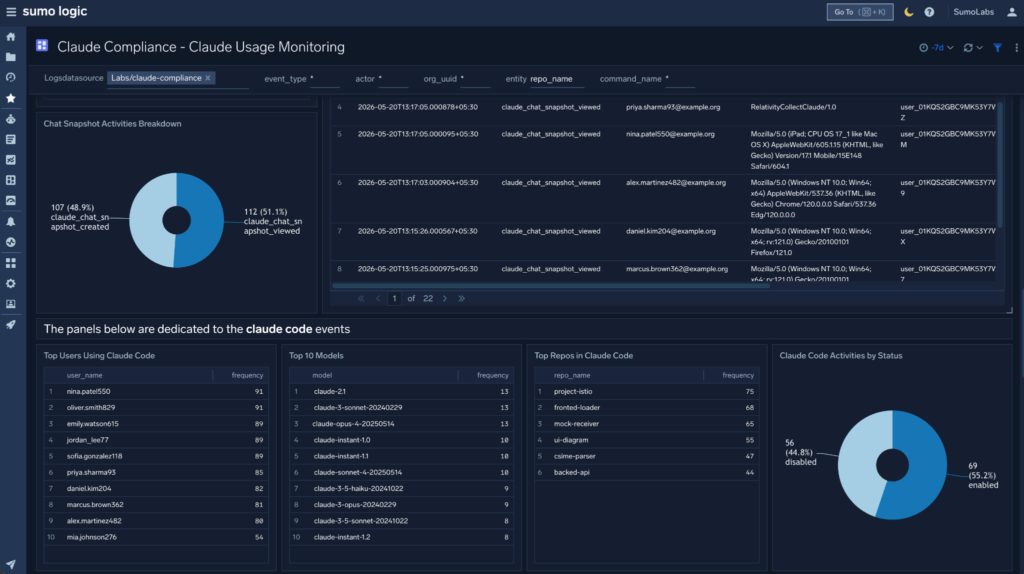Sort Top Repos by repo_name column

click(x=572, y=375)
